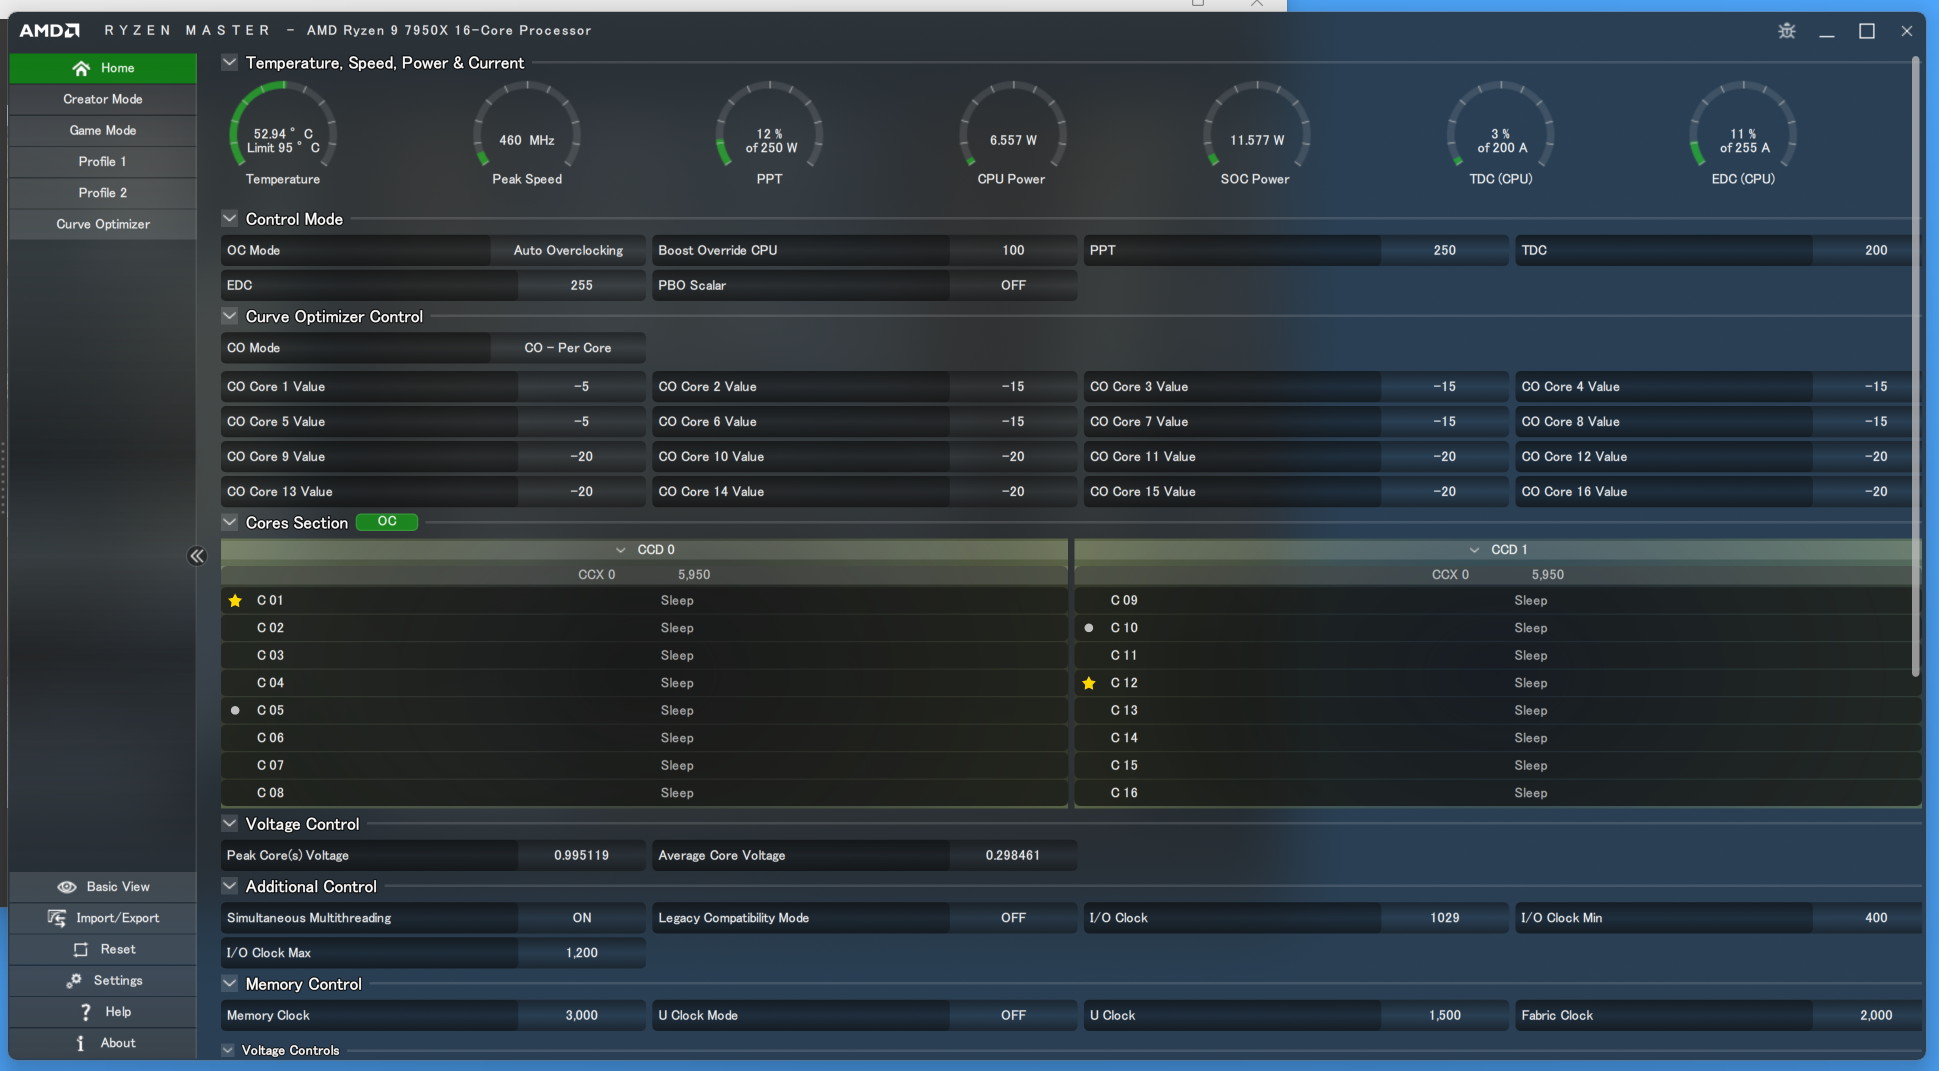Select the C 08 core row
Viewport: 1939px width, 1071px height.
click(x=644, y=793)
